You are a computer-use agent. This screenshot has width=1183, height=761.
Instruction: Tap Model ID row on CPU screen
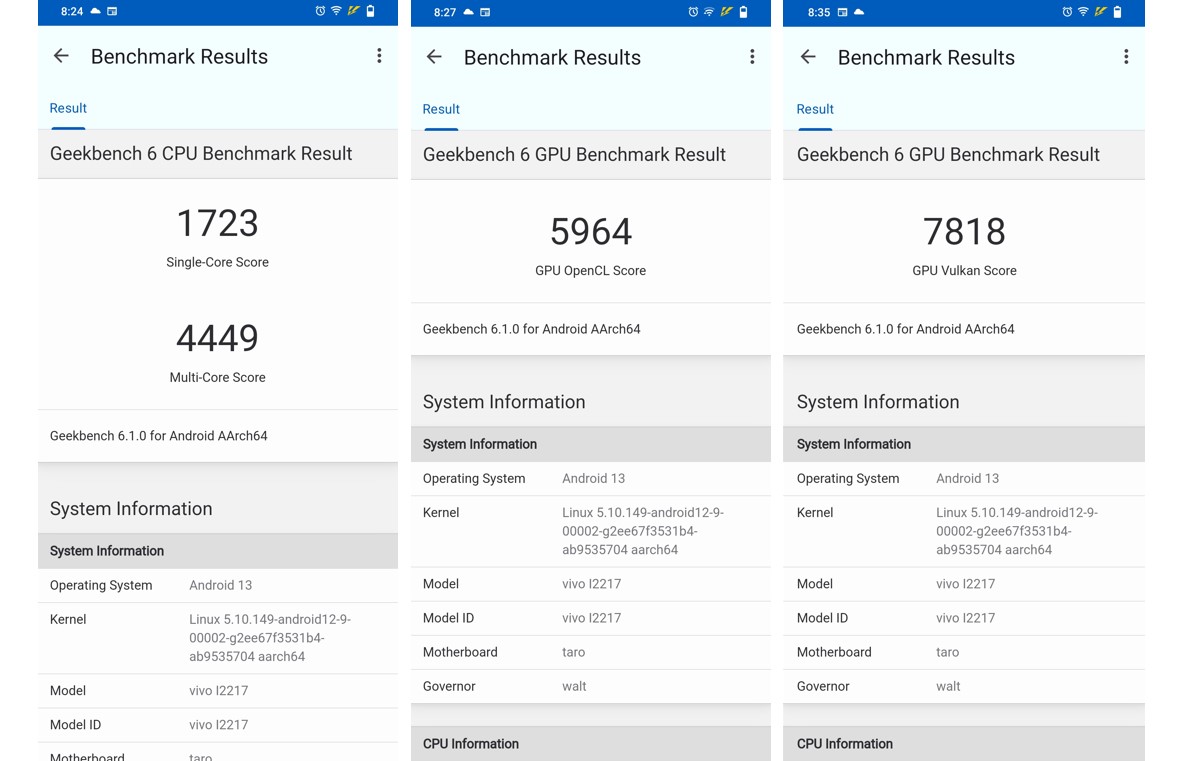[x=217, y=725]
